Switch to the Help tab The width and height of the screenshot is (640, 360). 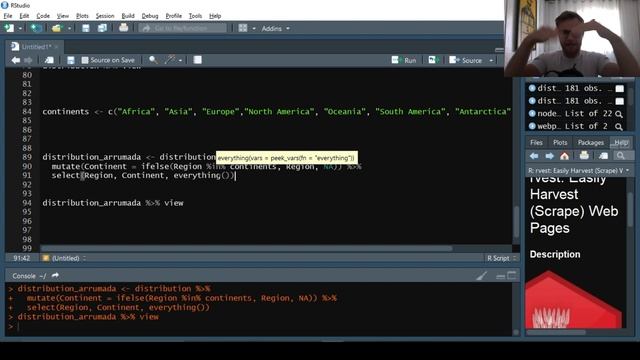[x=621, y=142]
